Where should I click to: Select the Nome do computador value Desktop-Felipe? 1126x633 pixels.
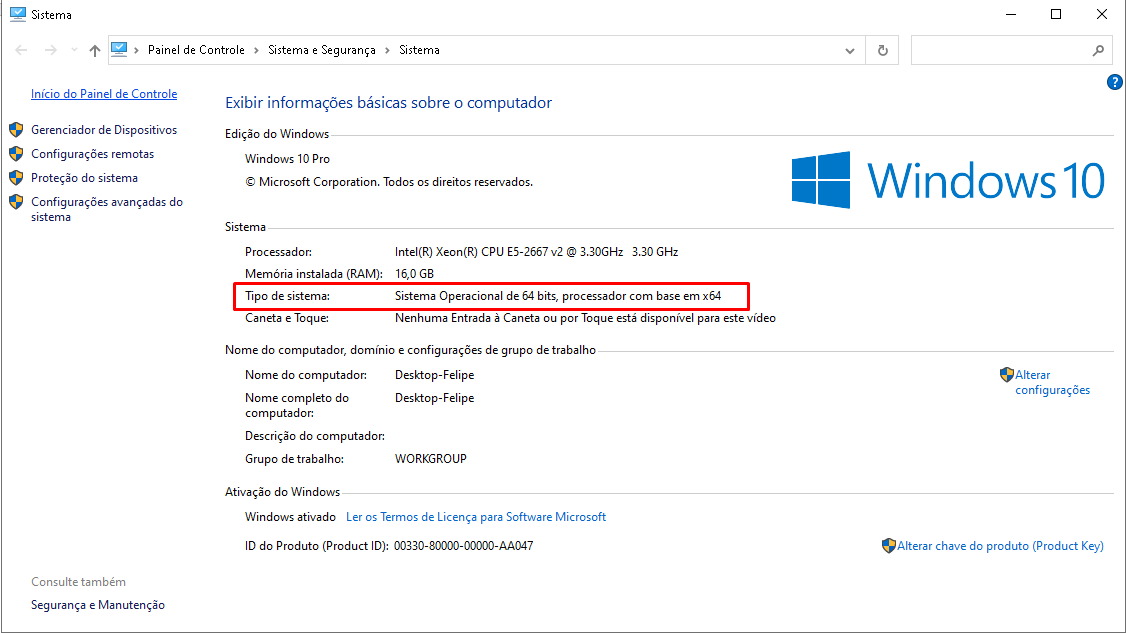[434, 375]
